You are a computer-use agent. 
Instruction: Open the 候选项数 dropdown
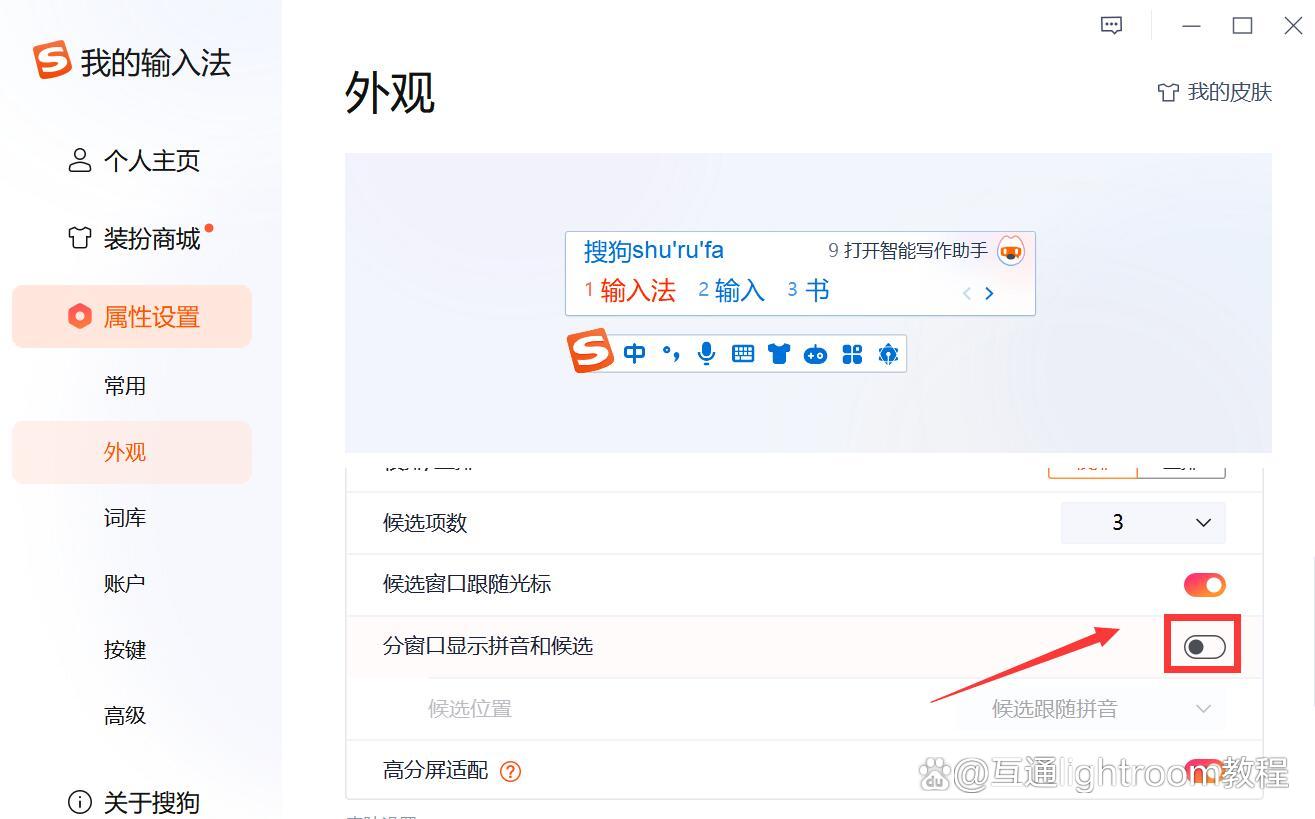(1143, 522)
